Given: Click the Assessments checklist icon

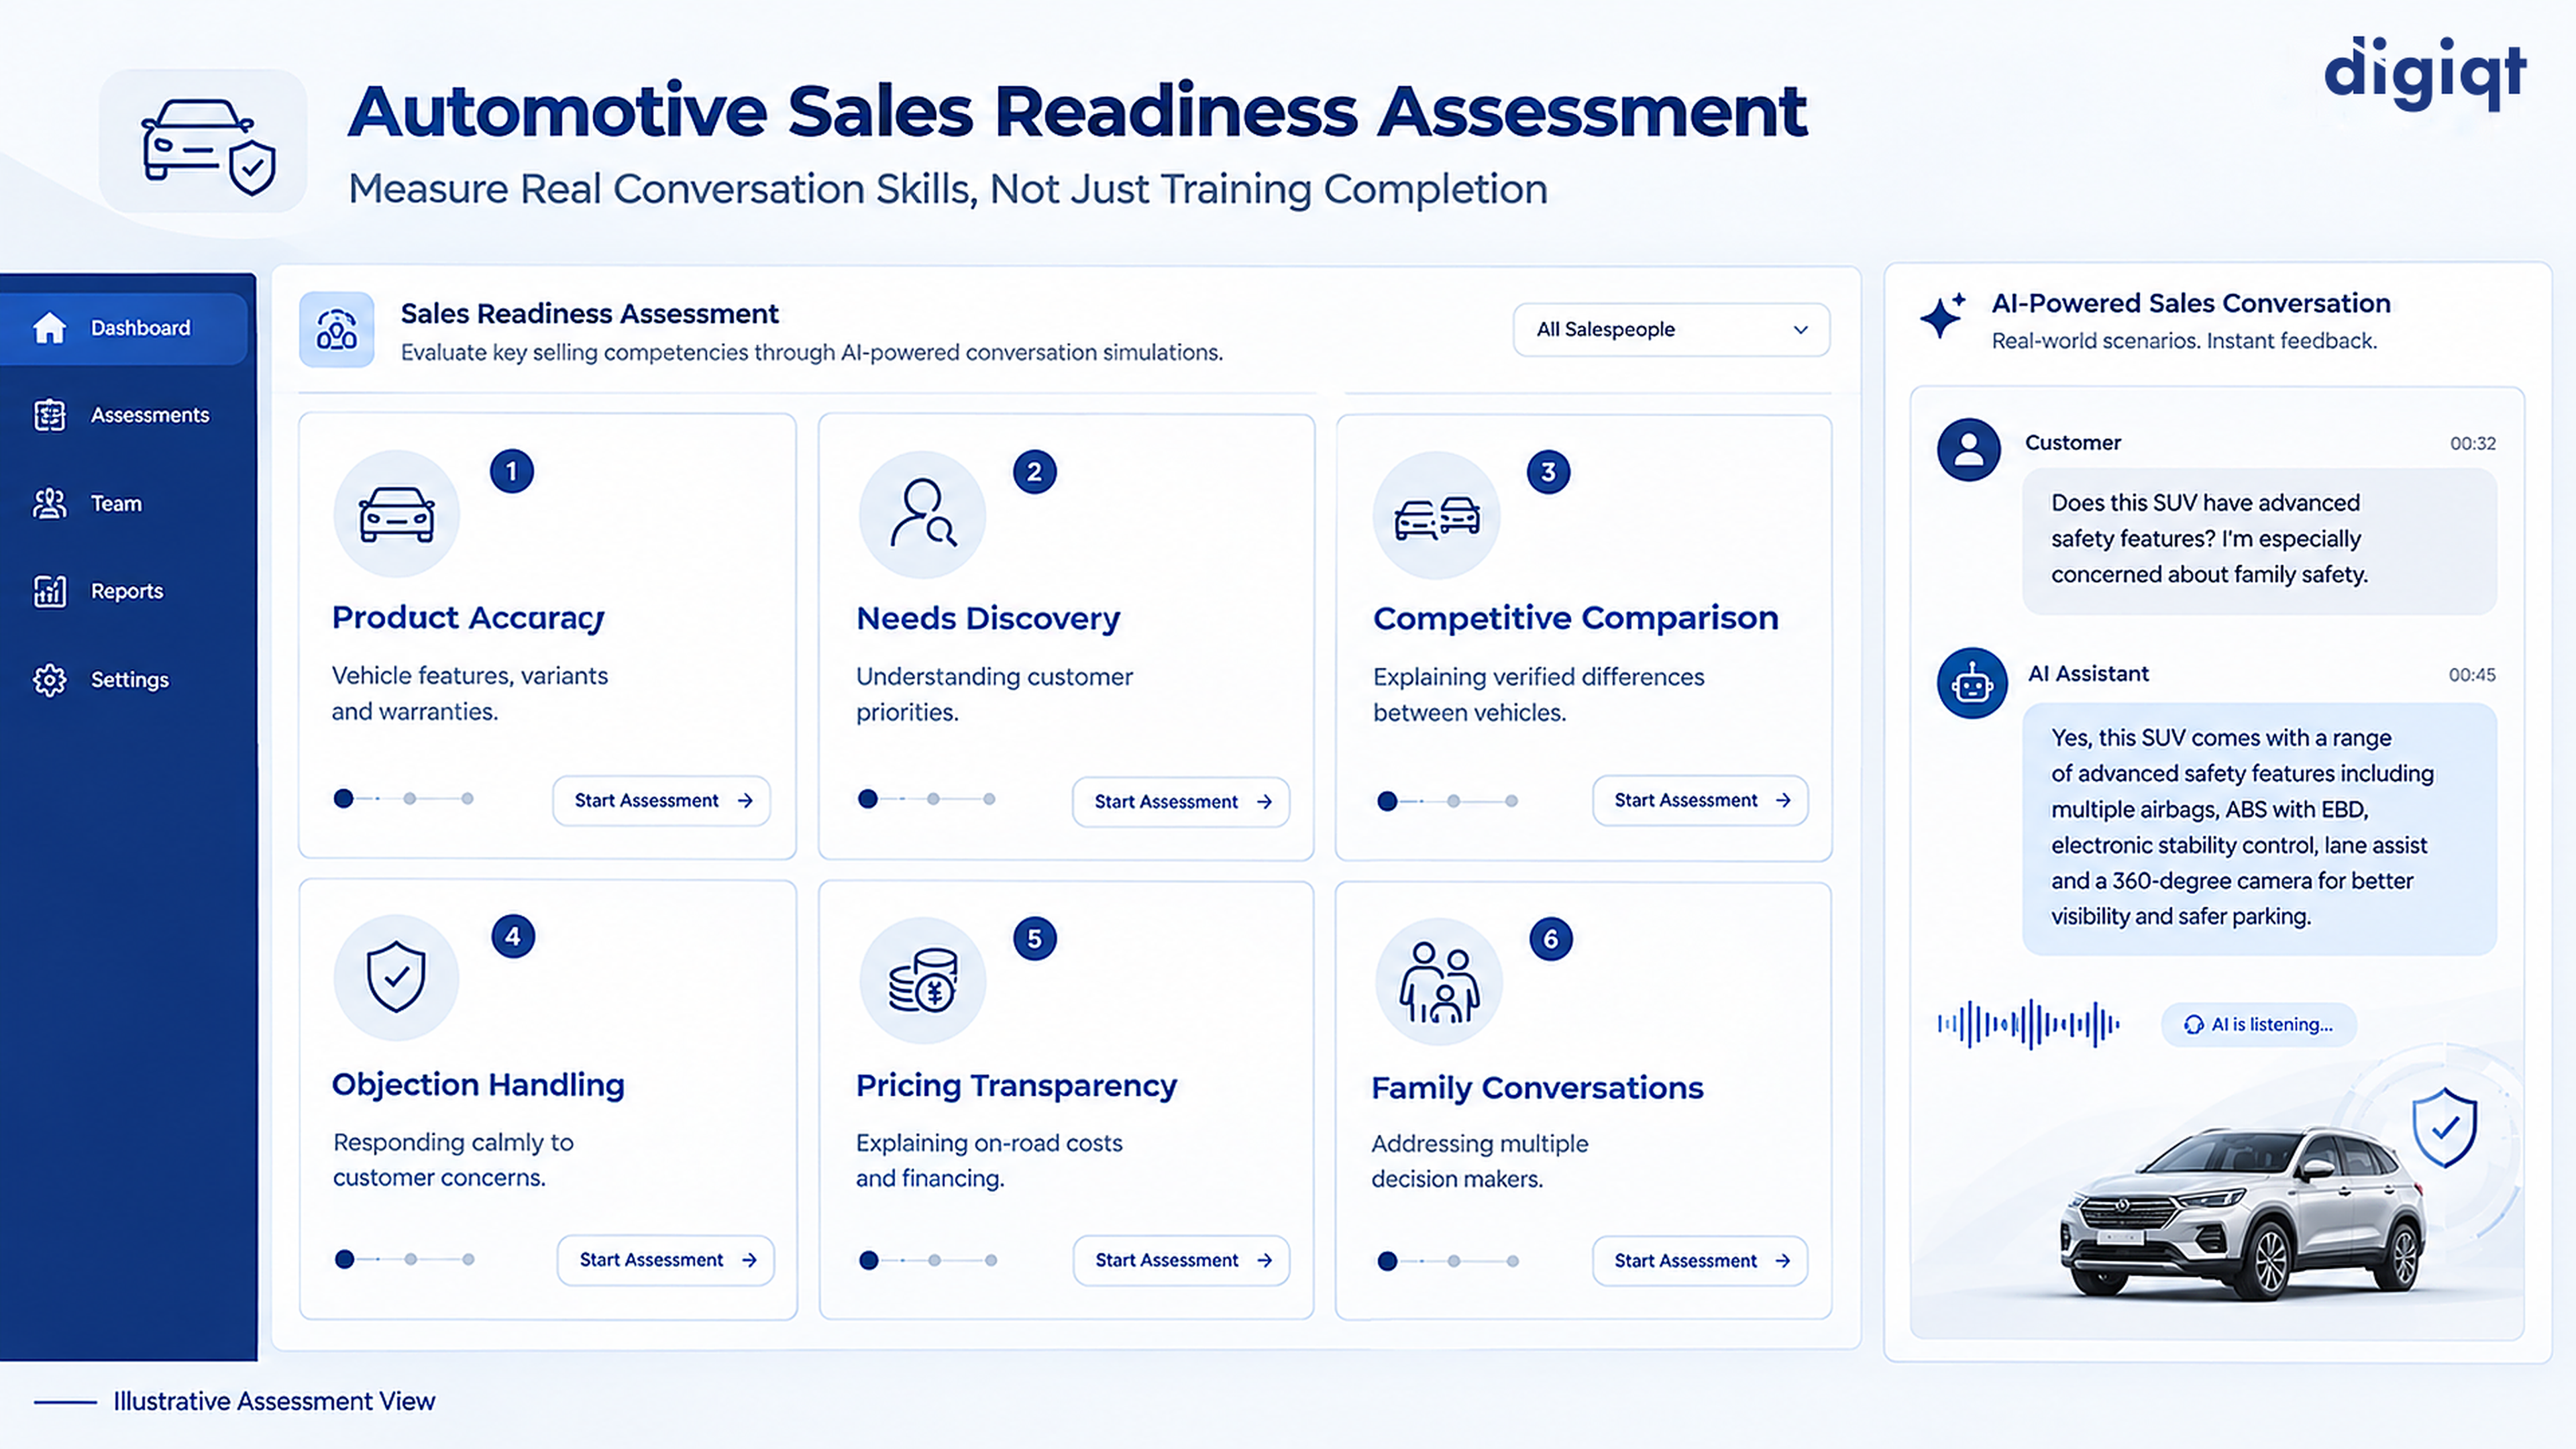Looking at the screenshot, I should 49,415.
